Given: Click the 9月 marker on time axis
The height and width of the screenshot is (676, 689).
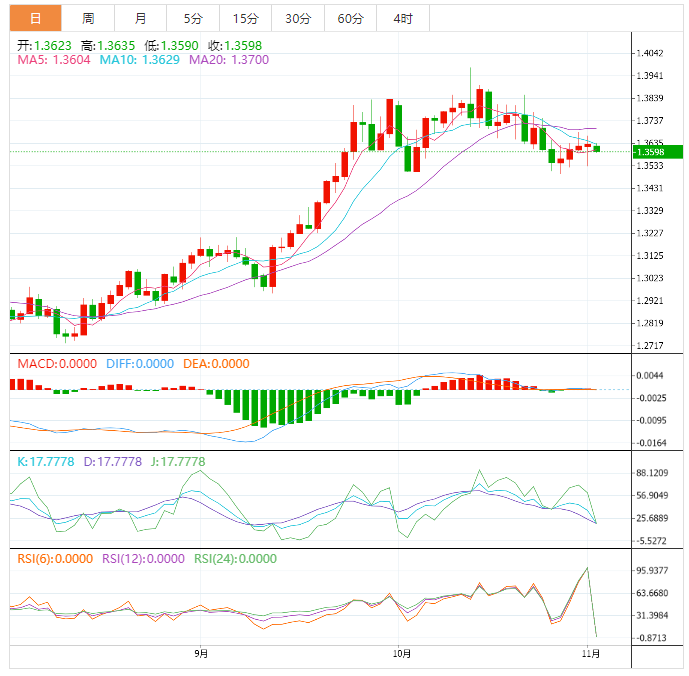Looking at the screenshot, I should point(202,654).
